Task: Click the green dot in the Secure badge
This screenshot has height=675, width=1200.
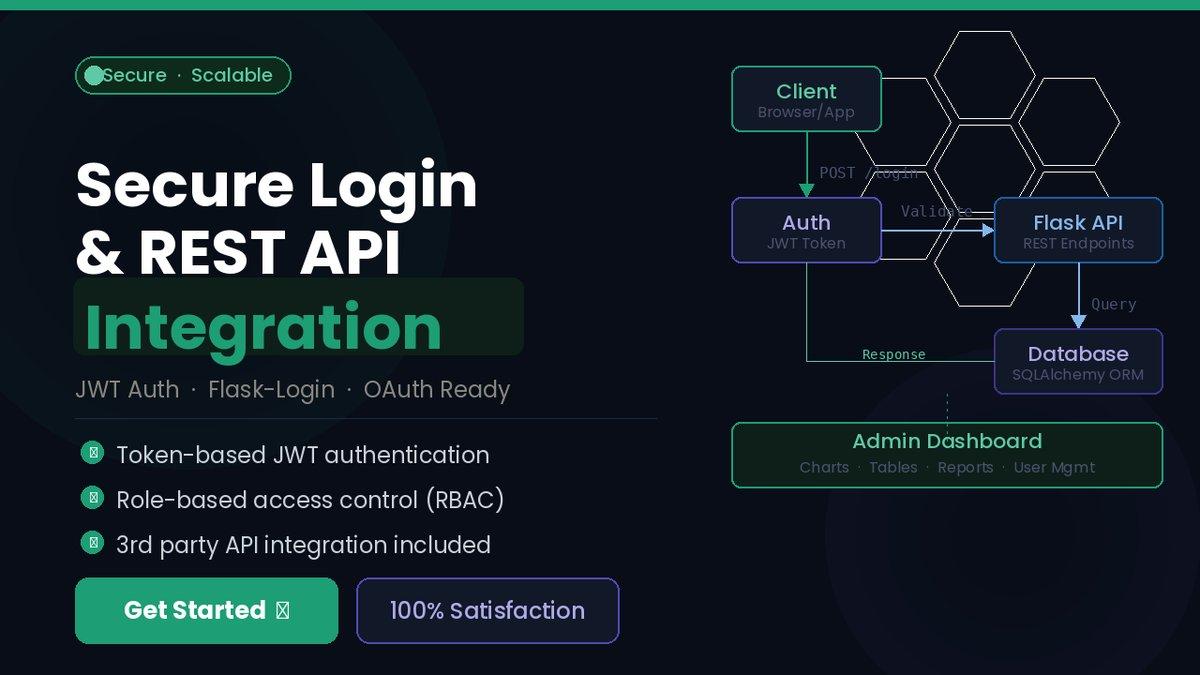Action: point(94,75)
